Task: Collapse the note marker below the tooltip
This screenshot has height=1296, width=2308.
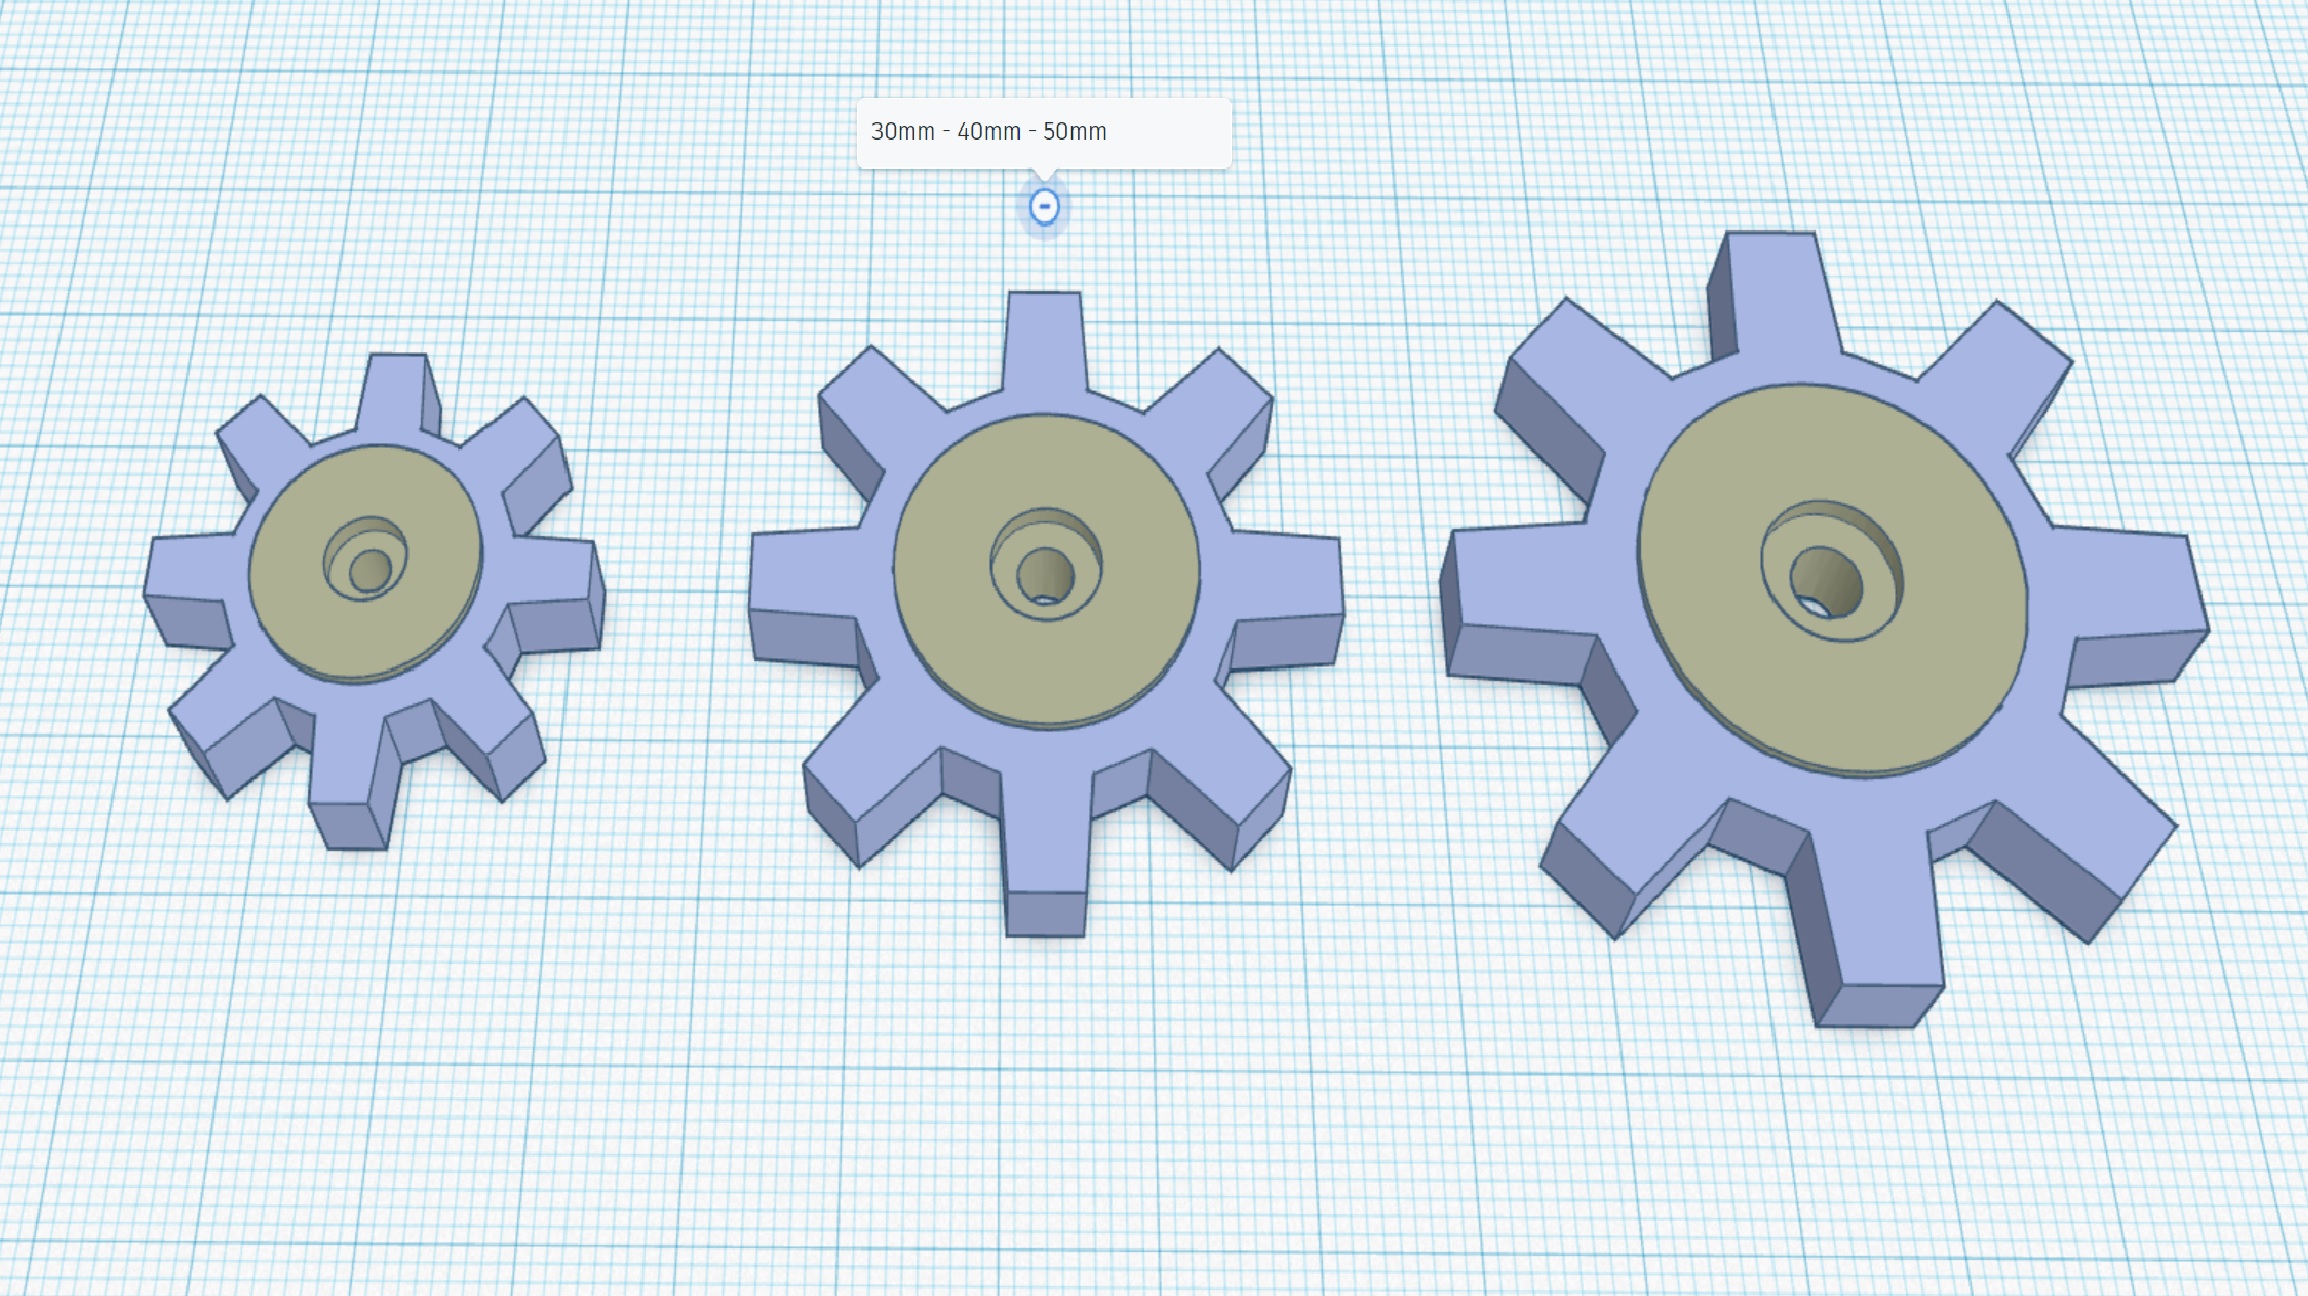Action: coord(1044,207)
